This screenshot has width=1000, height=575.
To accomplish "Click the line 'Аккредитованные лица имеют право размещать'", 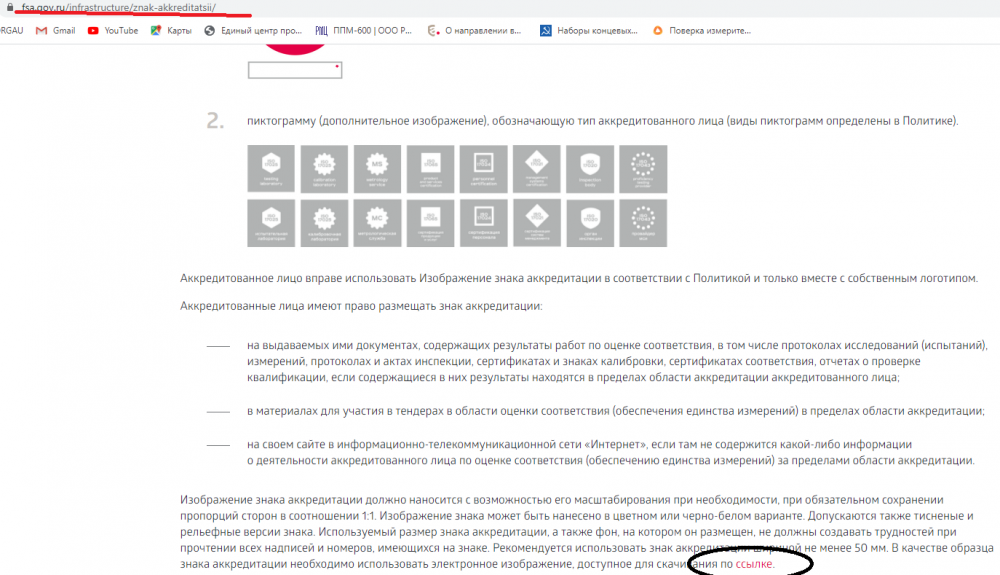I will coord(361,306).
